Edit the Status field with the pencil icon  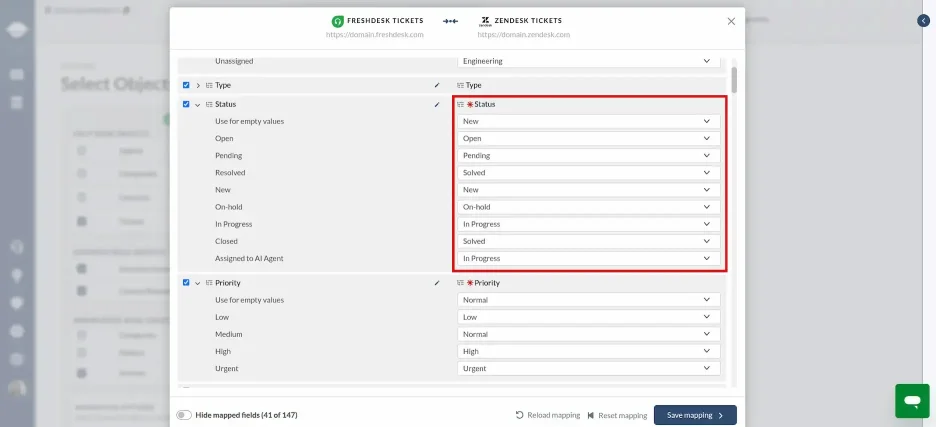click(437, 104)
